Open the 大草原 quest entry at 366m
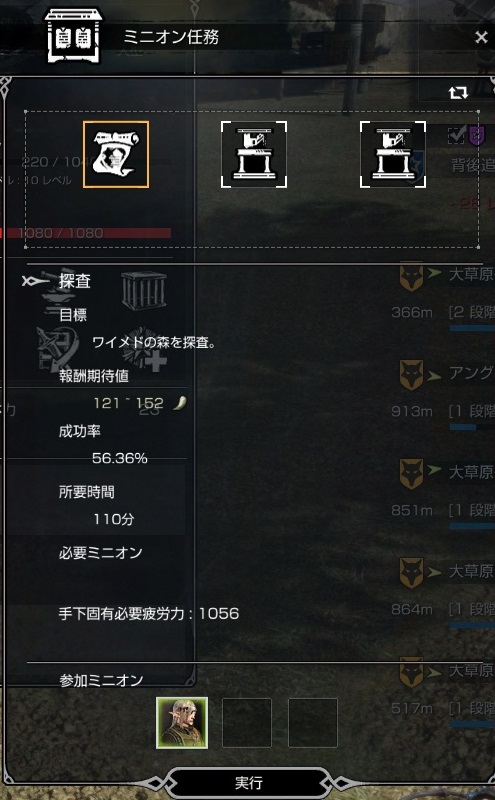The image size is (495, 800). [471, 274]
